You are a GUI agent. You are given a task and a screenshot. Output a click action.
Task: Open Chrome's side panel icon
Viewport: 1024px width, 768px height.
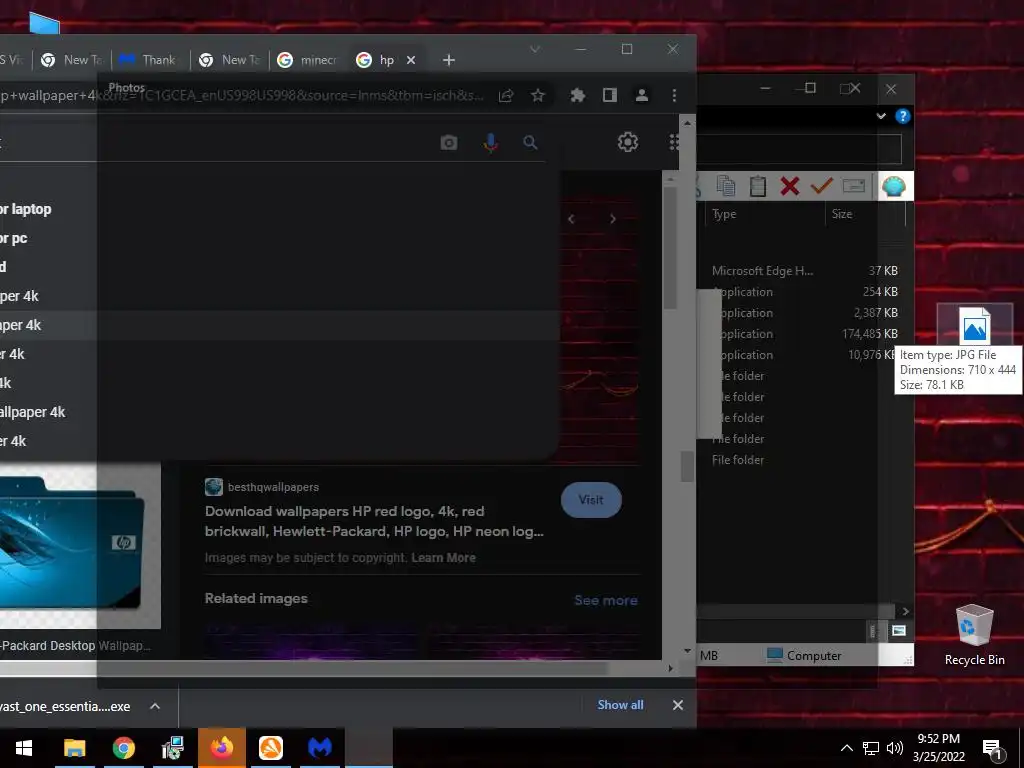610,96
